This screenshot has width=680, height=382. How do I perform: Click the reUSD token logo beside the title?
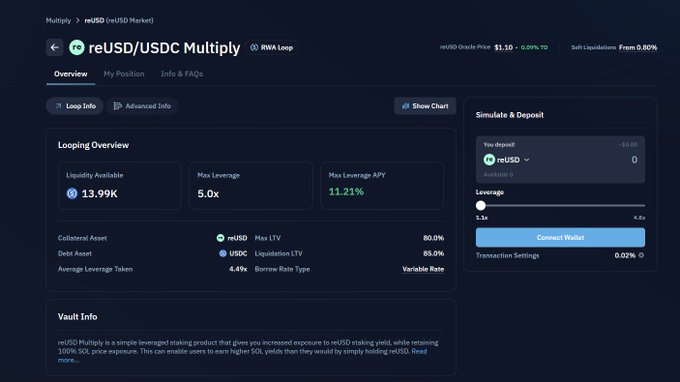tap(77, 47)
